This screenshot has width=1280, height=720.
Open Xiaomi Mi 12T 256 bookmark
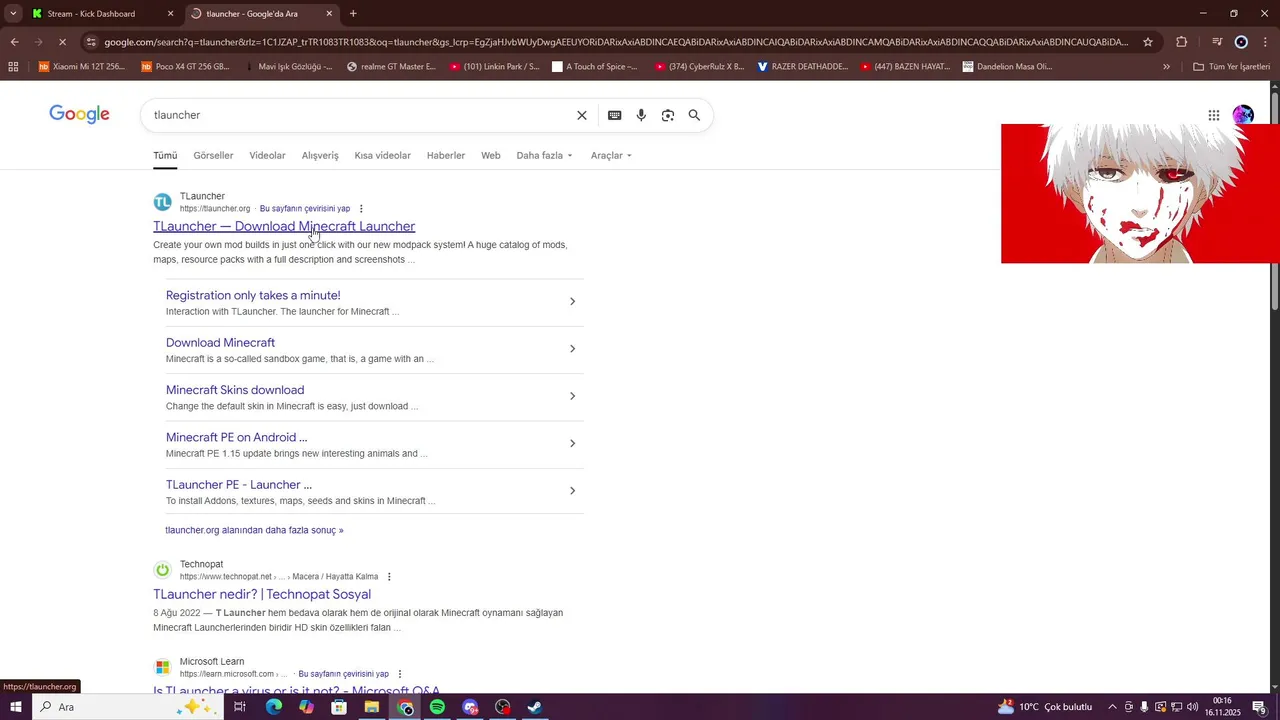click(81, 67)
